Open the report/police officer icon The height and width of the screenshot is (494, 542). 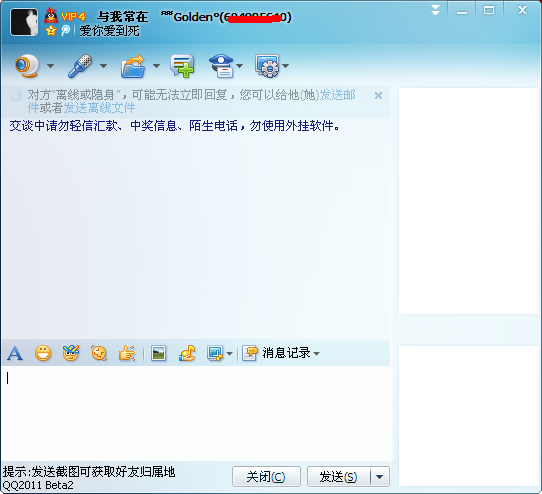pyautogui.click(x=221, y=66)
